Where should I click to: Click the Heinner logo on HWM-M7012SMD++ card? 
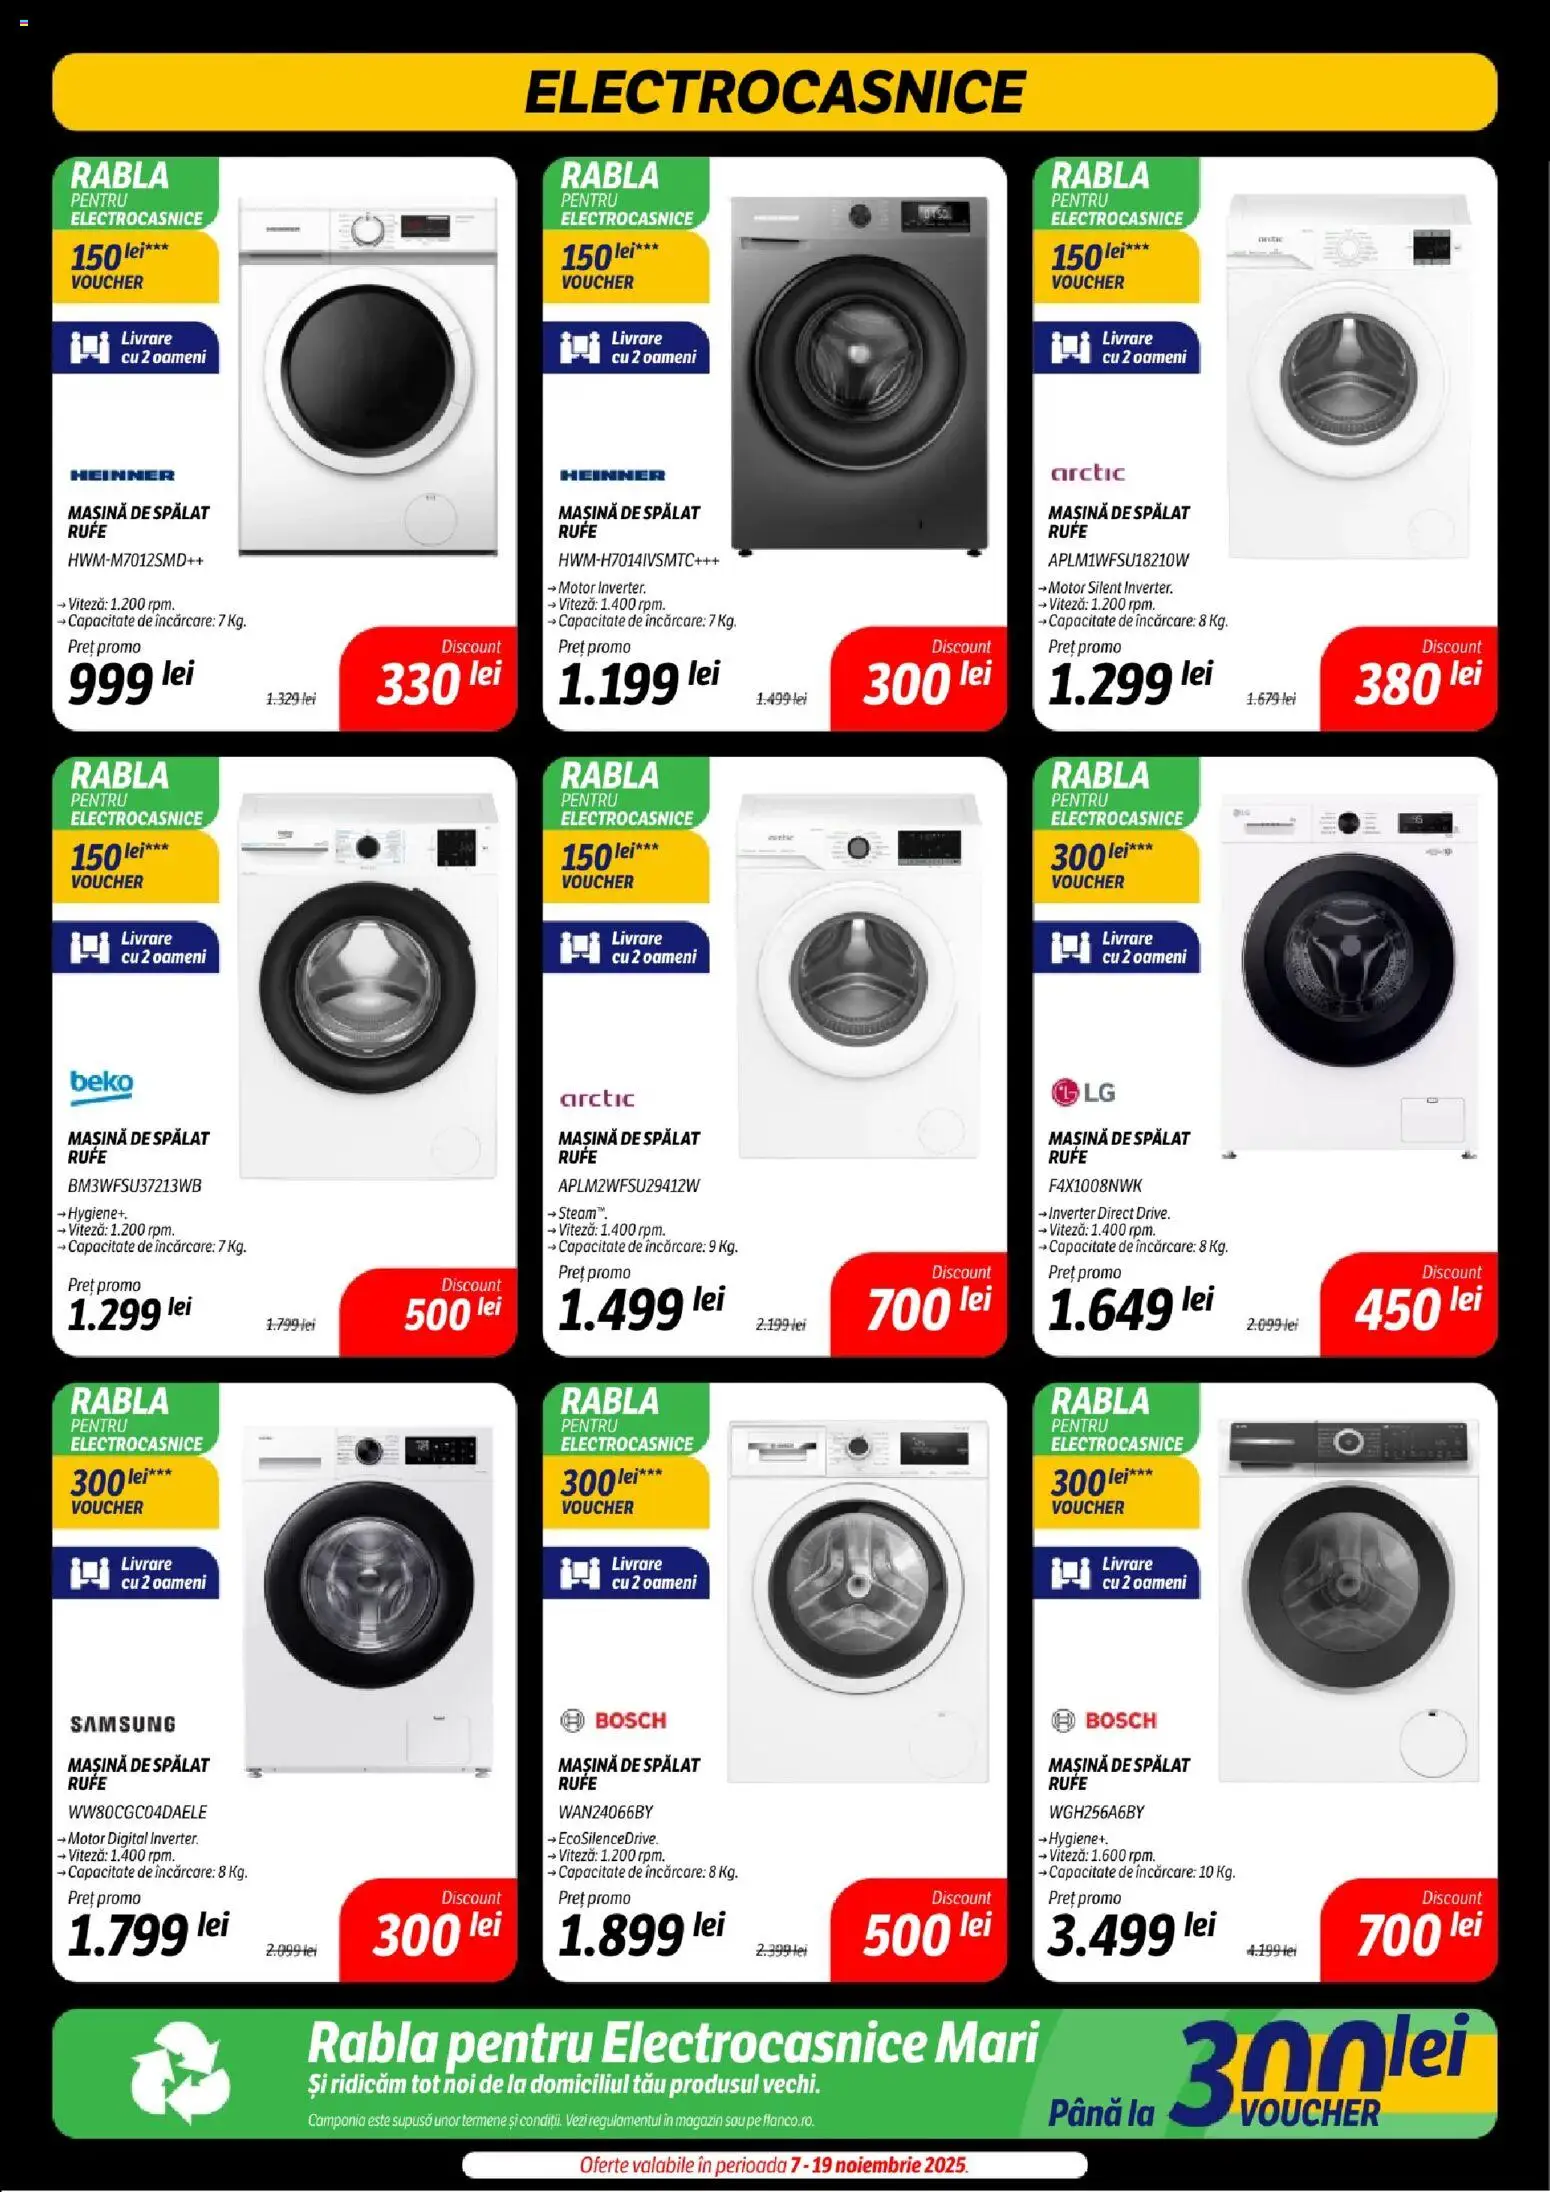pyautogui.click(x=122, y=475)
